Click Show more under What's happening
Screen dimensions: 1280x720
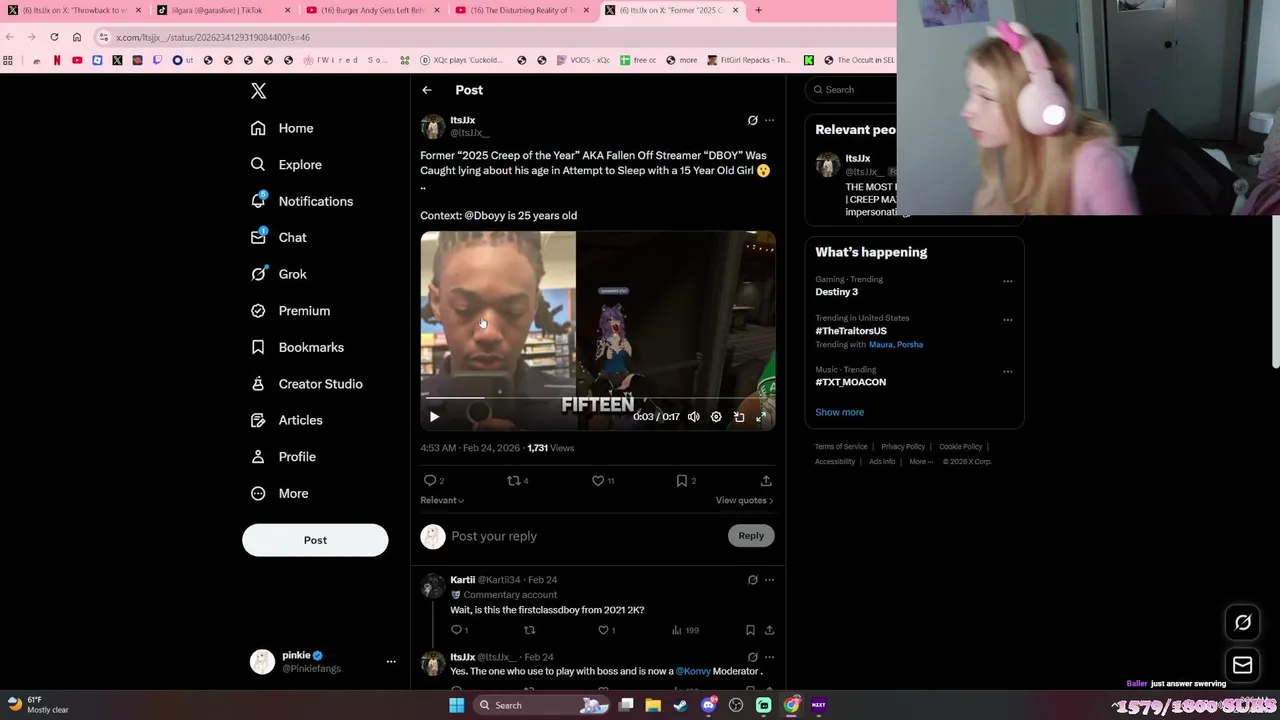[x=839, y=412]
